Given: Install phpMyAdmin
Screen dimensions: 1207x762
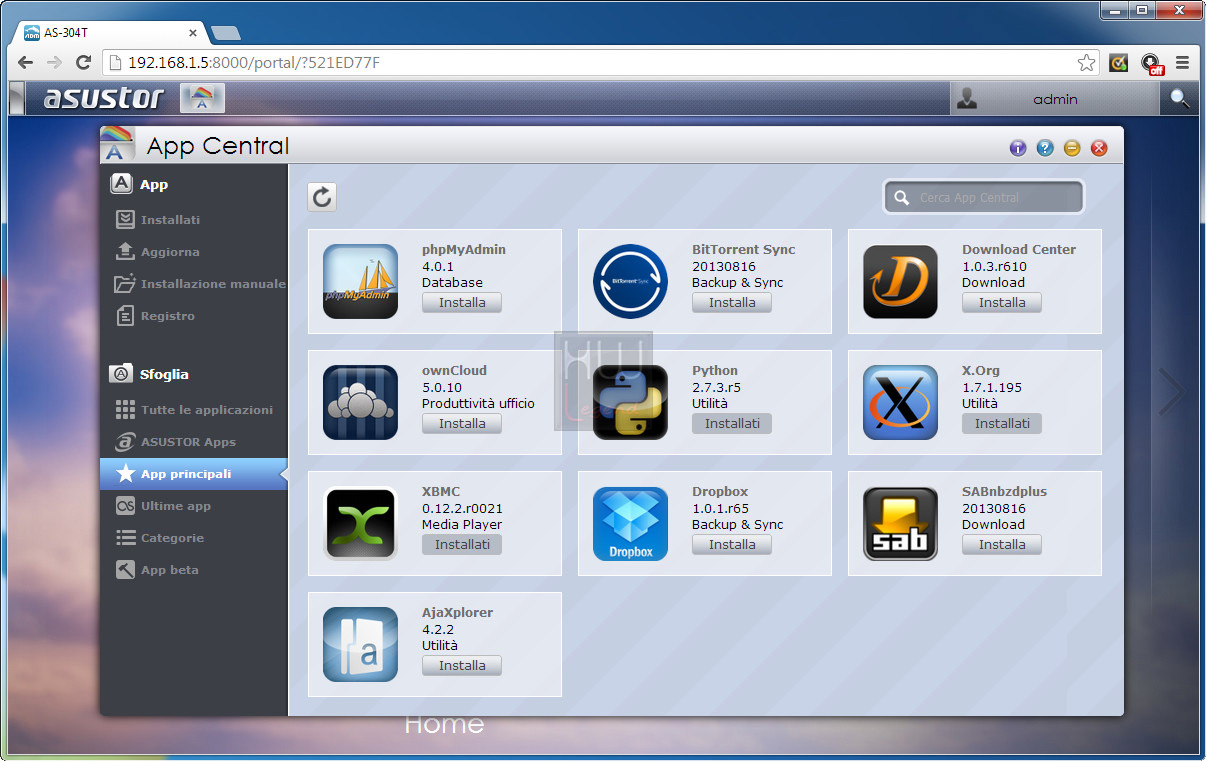Looking at the screenshot, I should [x=462, y=303].
